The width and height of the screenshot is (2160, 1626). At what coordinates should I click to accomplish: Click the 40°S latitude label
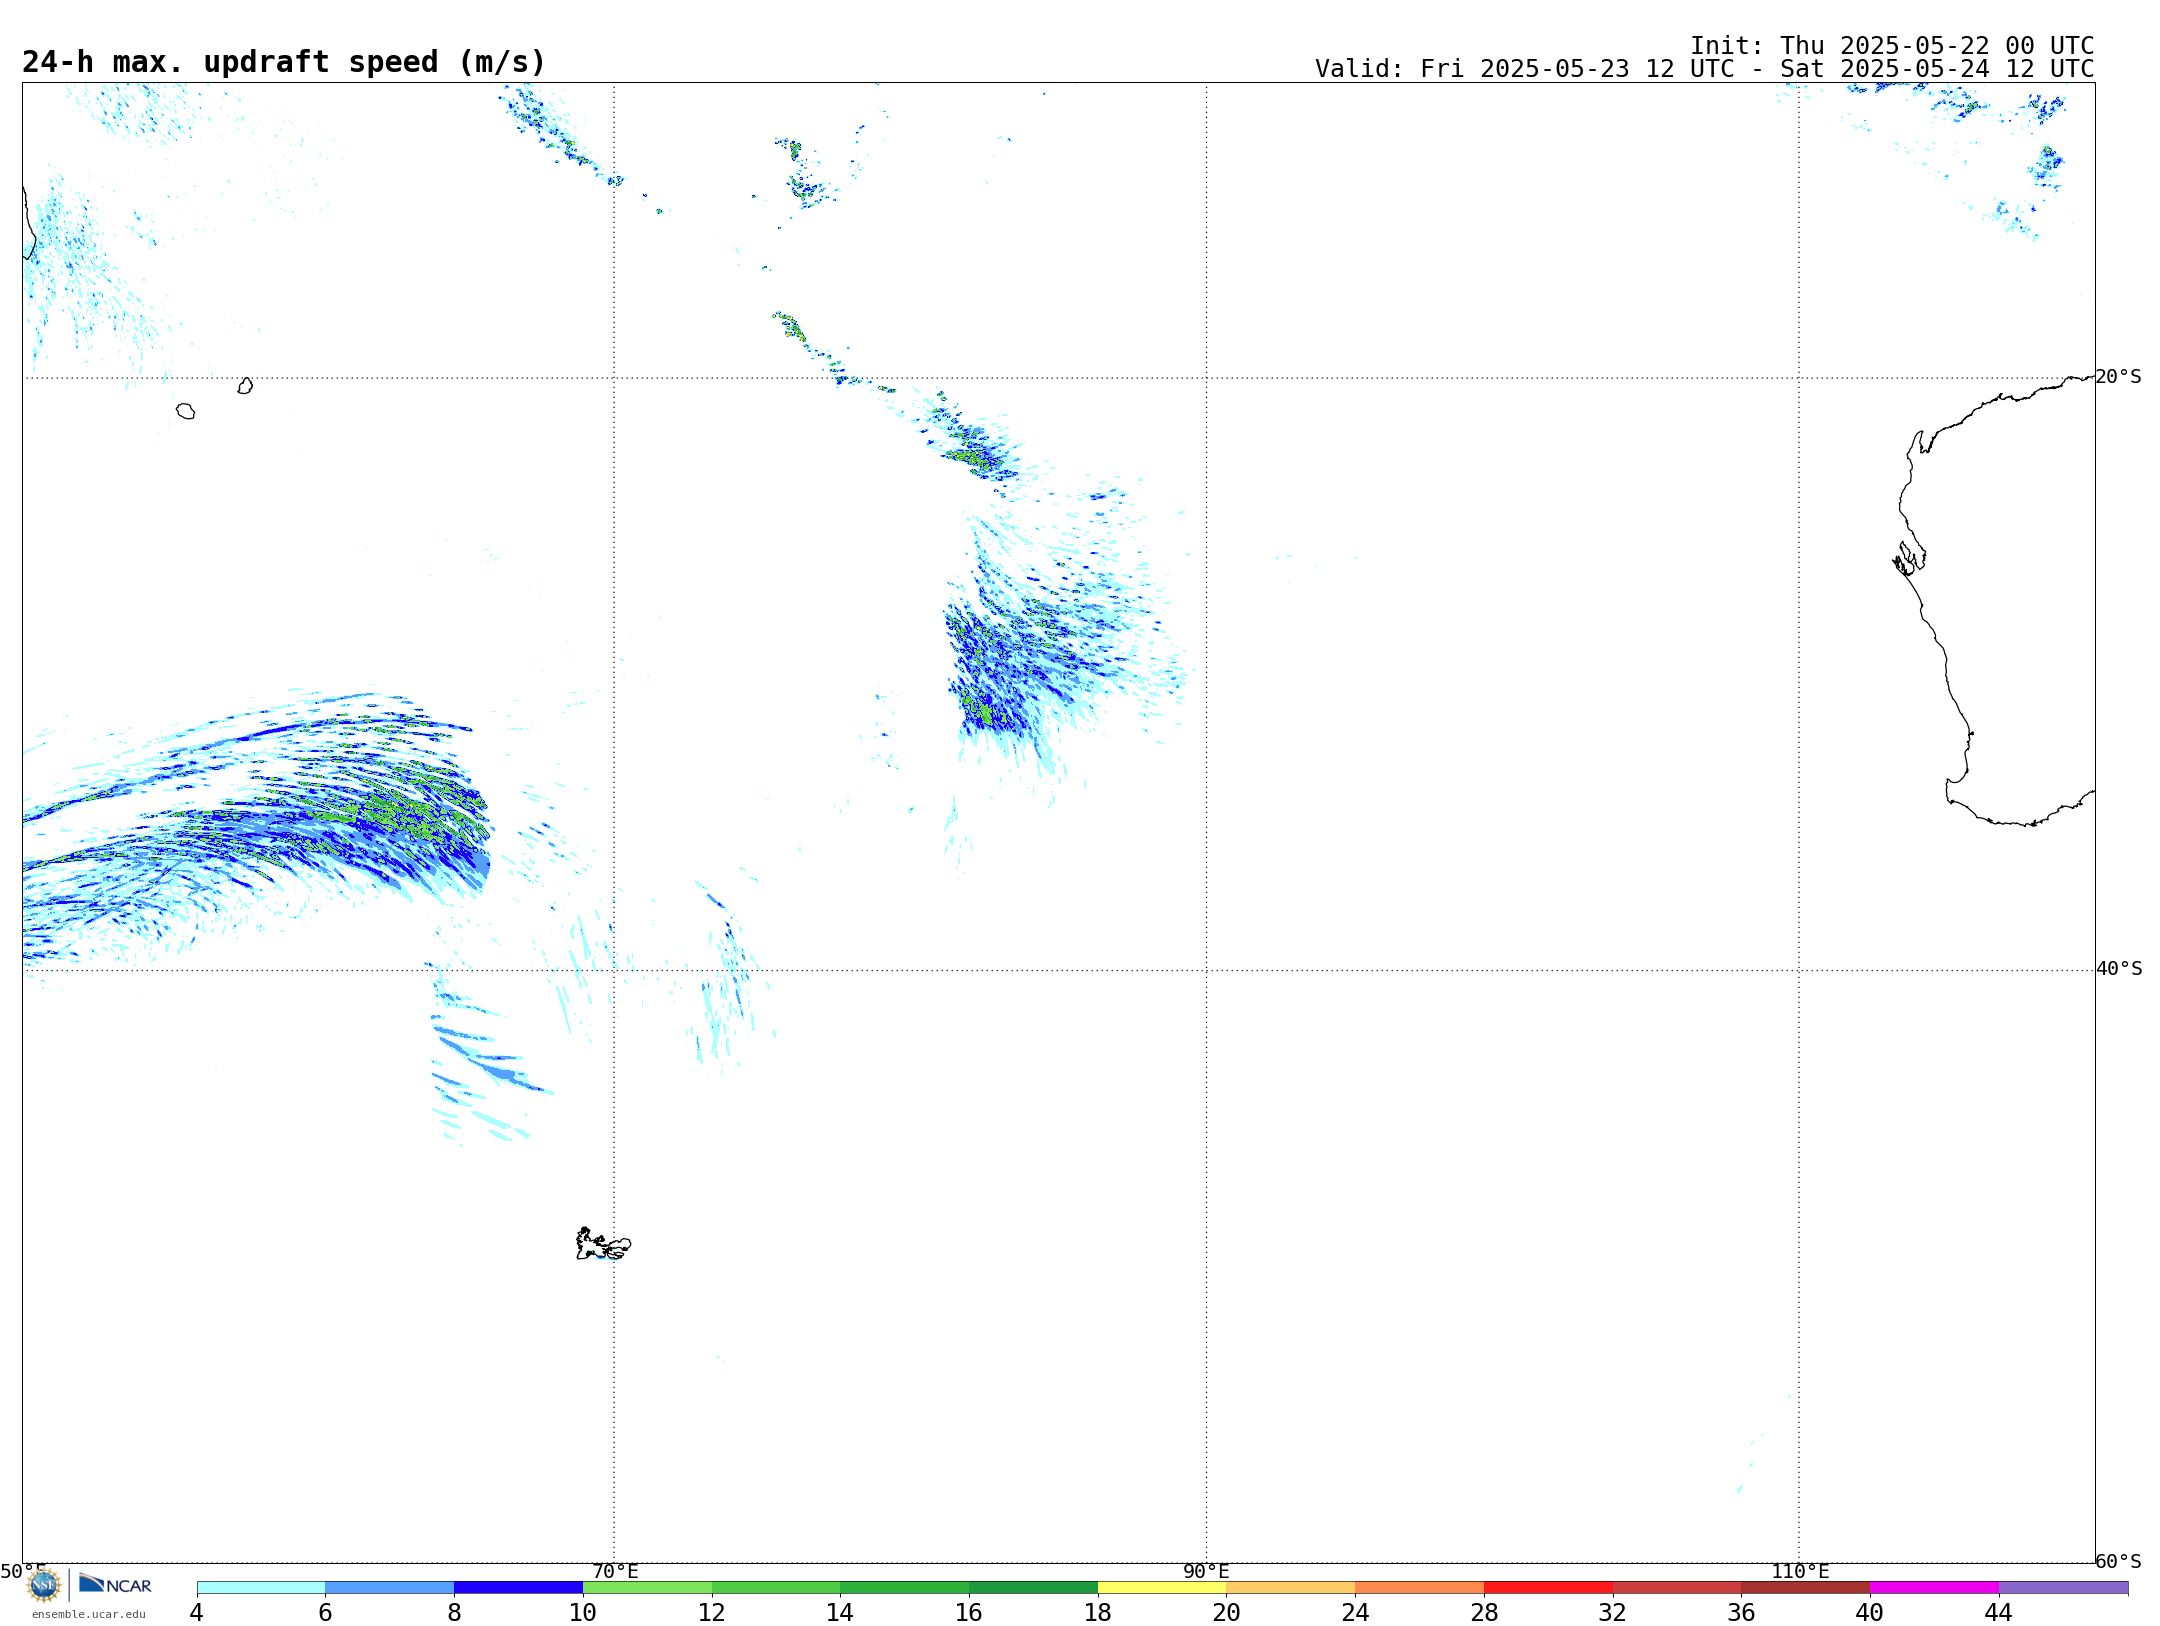click(2119, 969)
